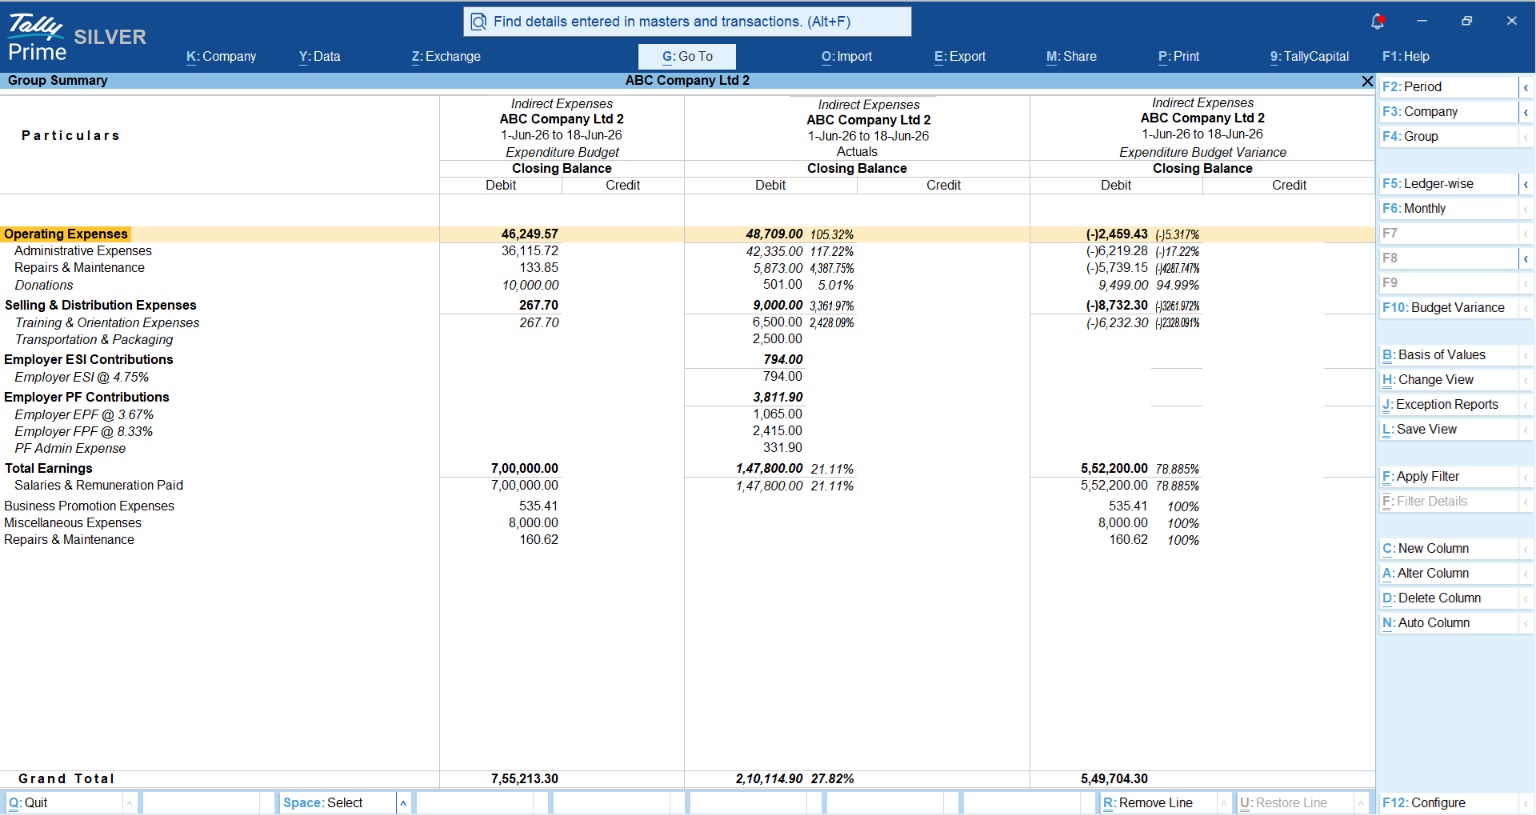Viewport: 1536px width, 815px height.
Task: Select Selling & Distribution Expenses row
Action: (687, 306)
